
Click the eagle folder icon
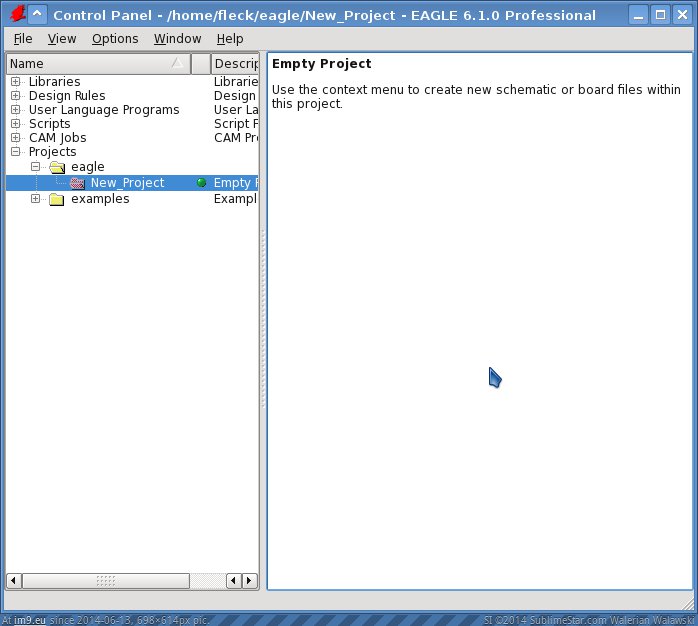click(x=57, y=167)
